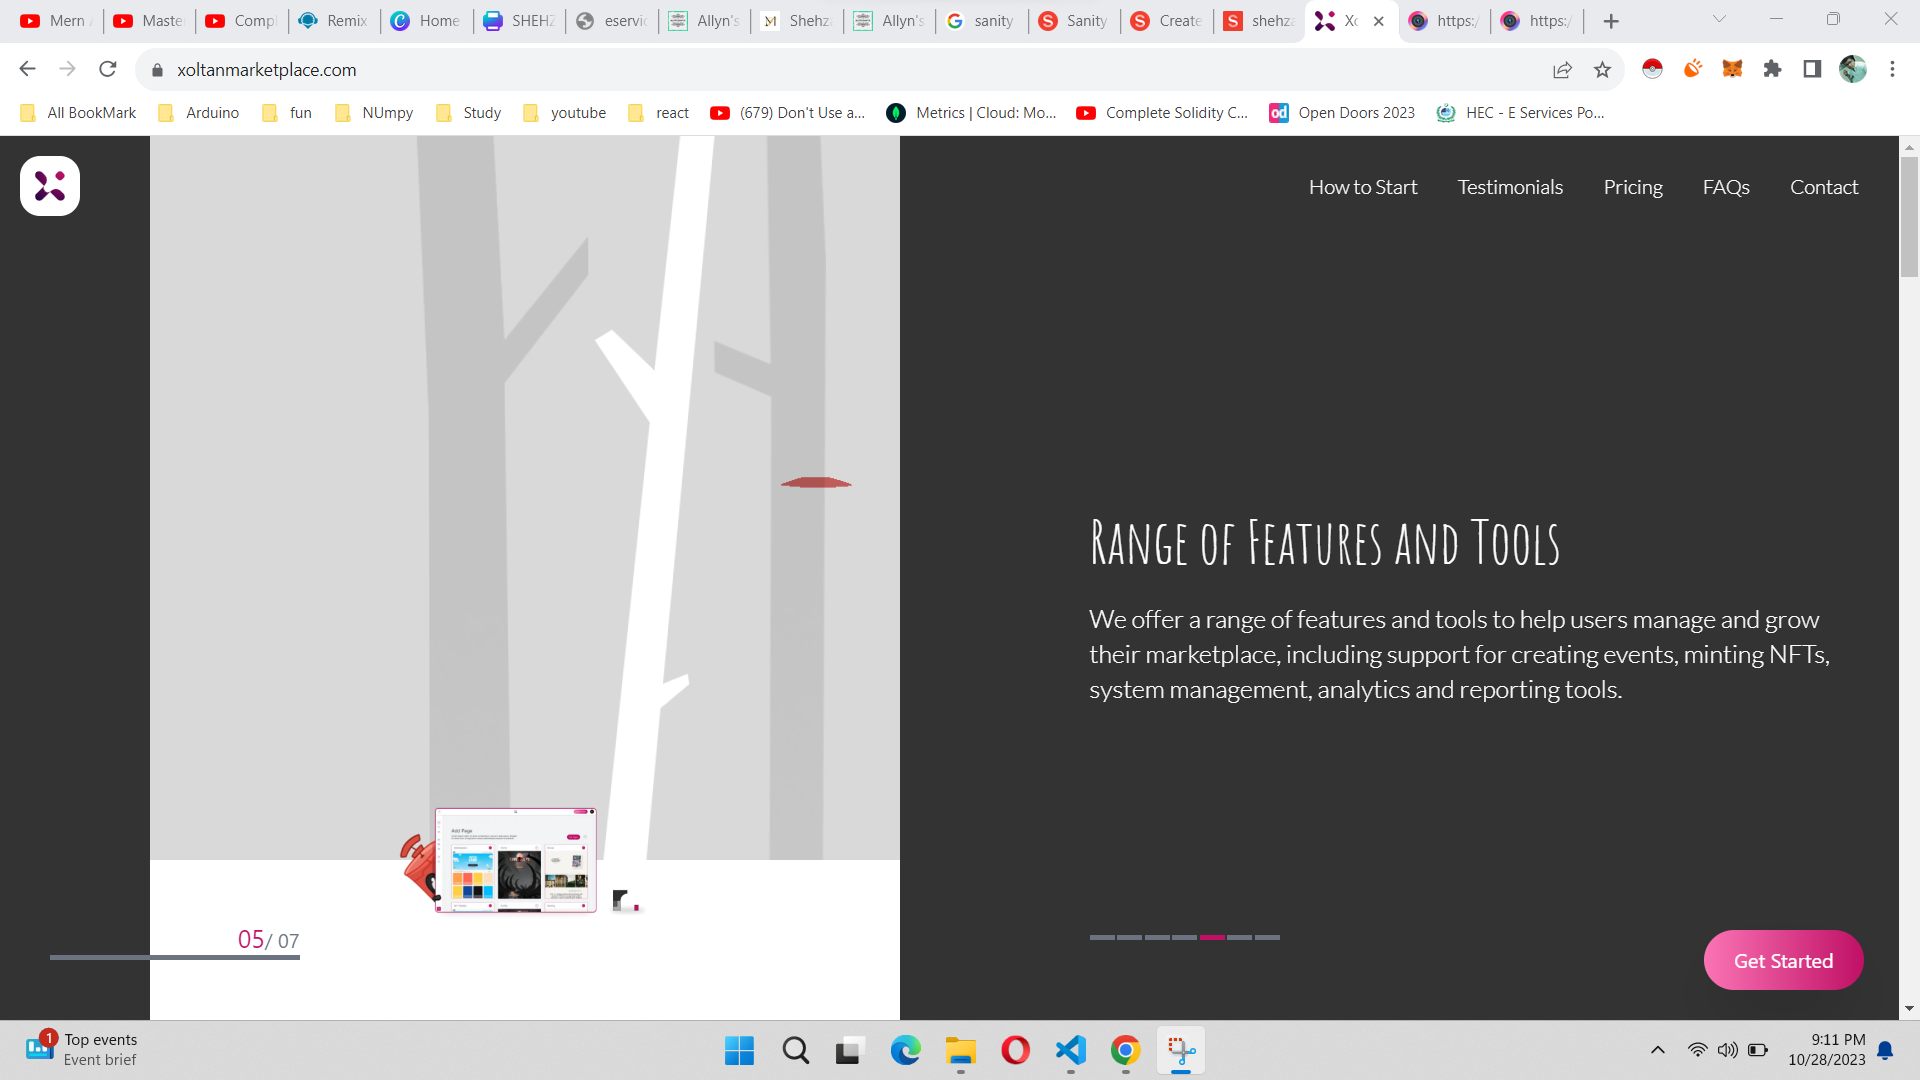The image size is (1920, 1080).
Task: Open Metrics | Cloud: Mo... bookmark
Action: pyautogui.click(x=972, y=113)
